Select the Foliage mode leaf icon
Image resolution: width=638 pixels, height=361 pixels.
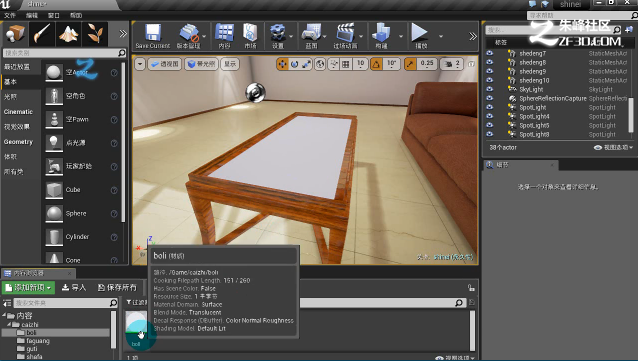95,34
